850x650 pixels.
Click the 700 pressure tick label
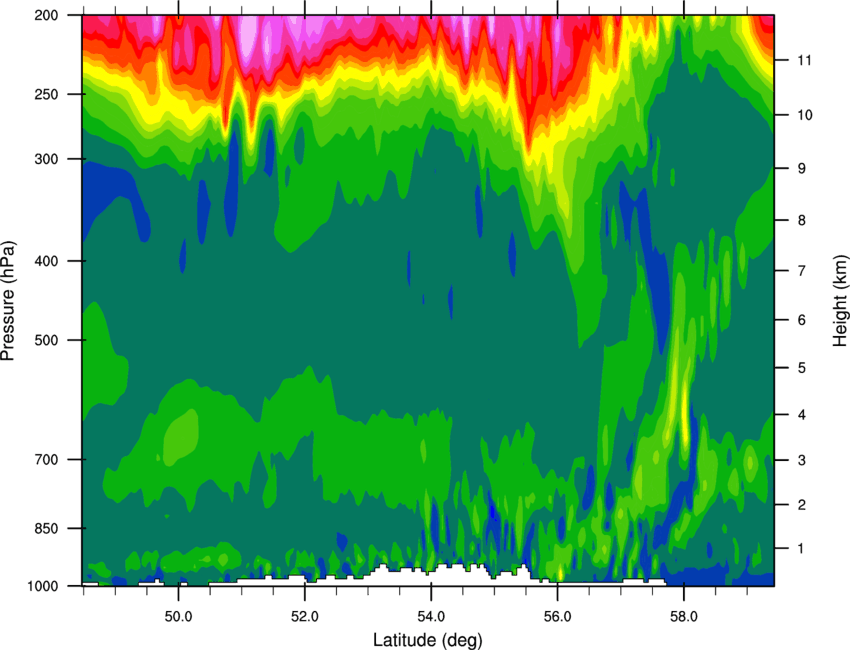point(47,459)
